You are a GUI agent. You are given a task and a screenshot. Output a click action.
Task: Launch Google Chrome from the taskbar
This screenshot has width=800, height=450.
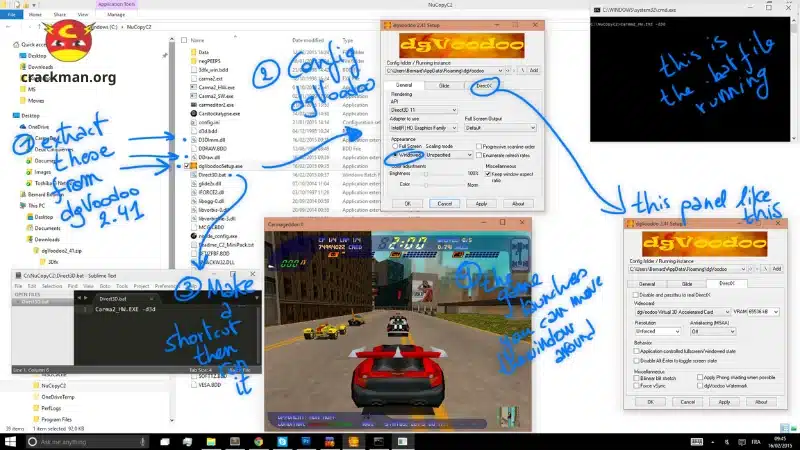258,442
